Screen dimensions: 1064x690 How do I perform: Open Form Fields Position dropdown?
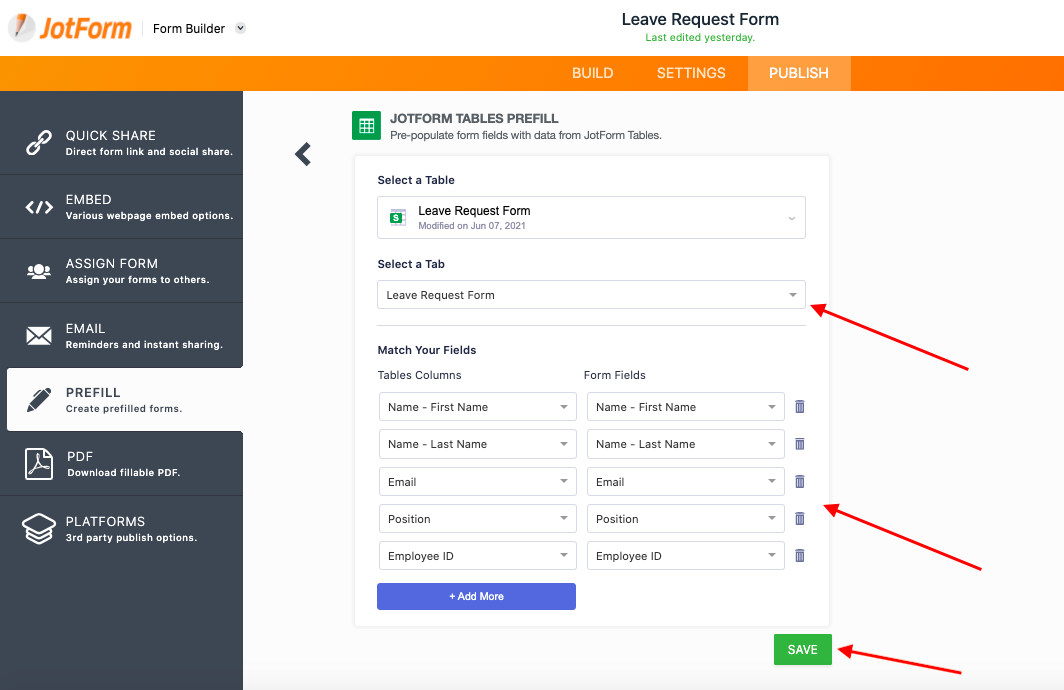685,518
